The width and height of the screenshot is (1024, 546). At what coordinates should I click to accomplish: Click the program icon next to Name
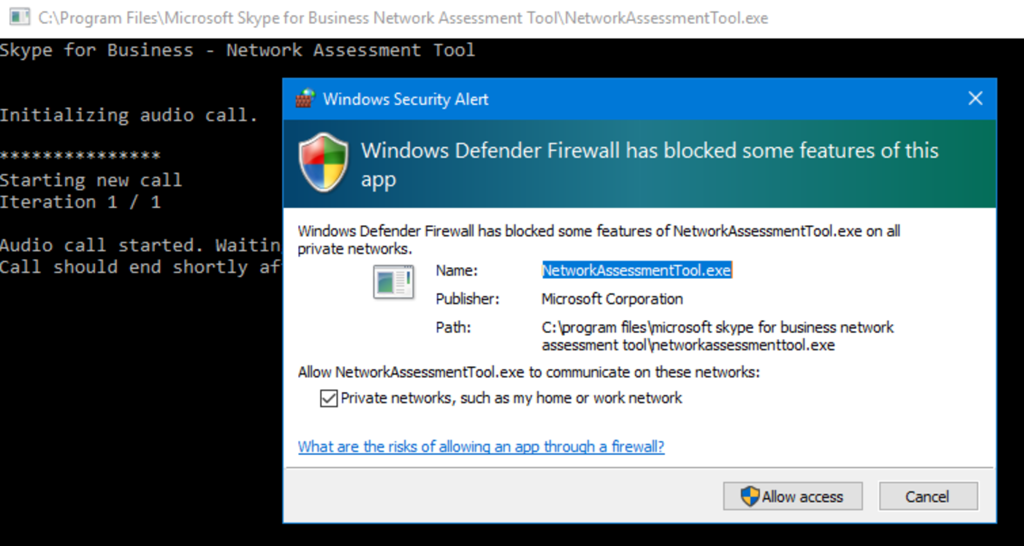coord(393,282)
